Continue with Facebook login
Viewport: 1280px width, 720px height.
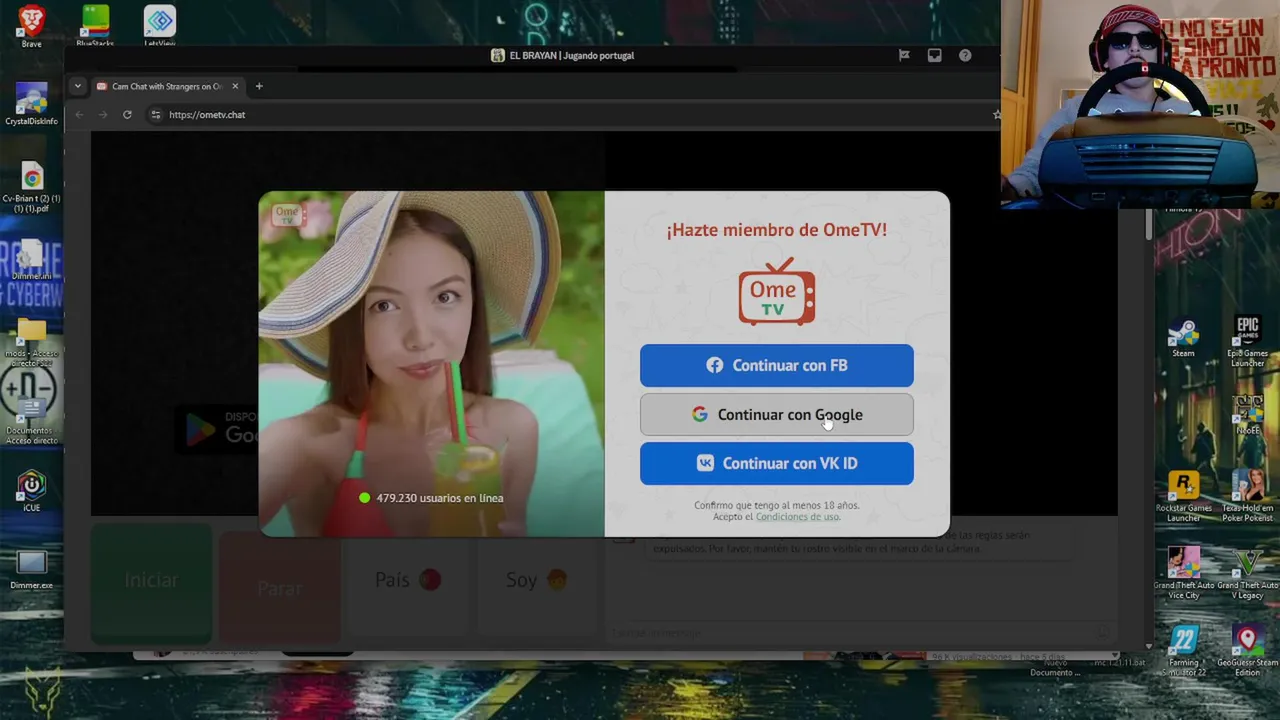click(x=777, y=365)
